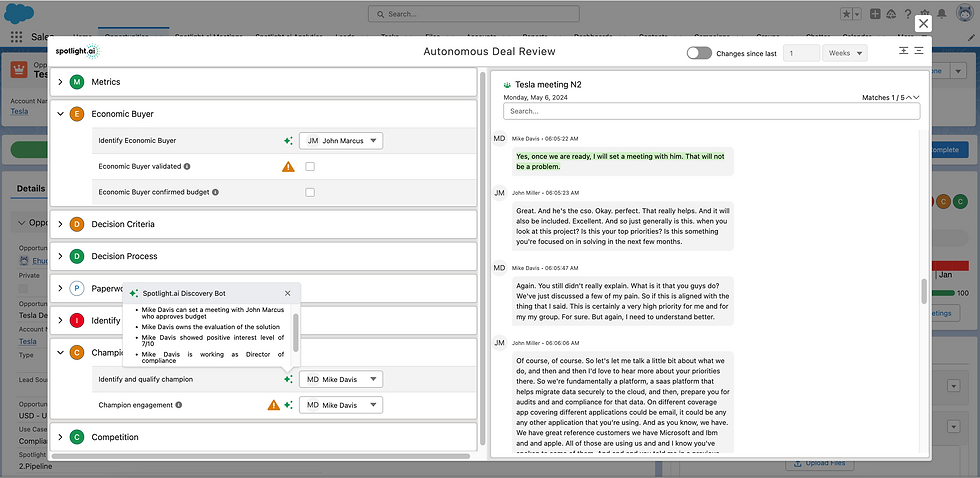This screenshot has height=478, width=980.
Task: Expand the Decision Process section
Action: [x=61, y=256]
